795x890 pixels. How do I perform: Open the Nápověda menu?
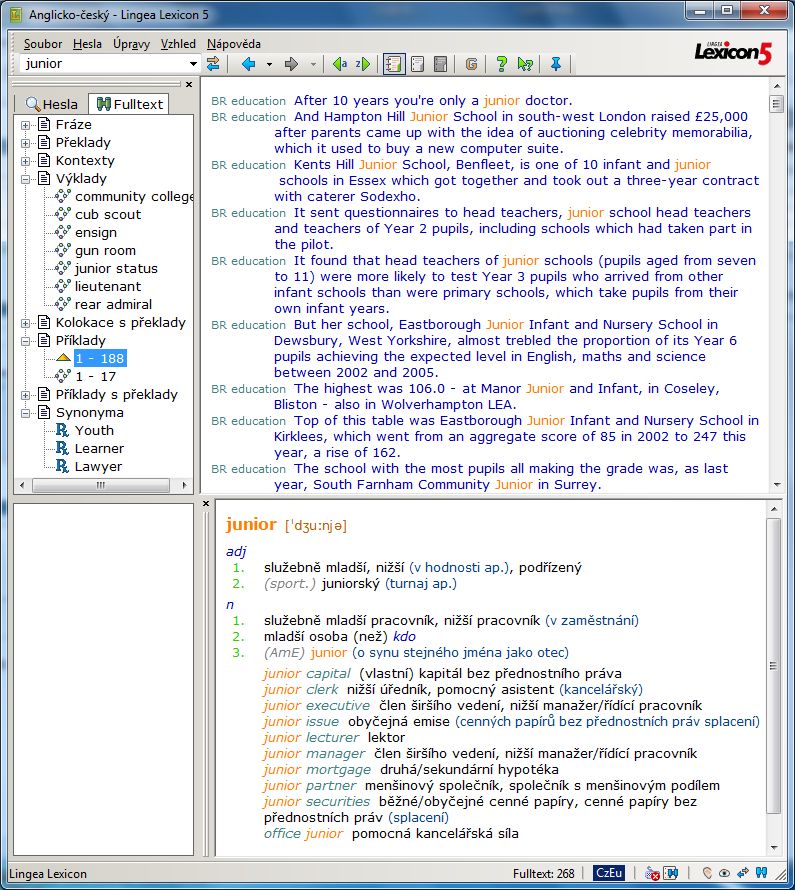click(x=234, y=44)
